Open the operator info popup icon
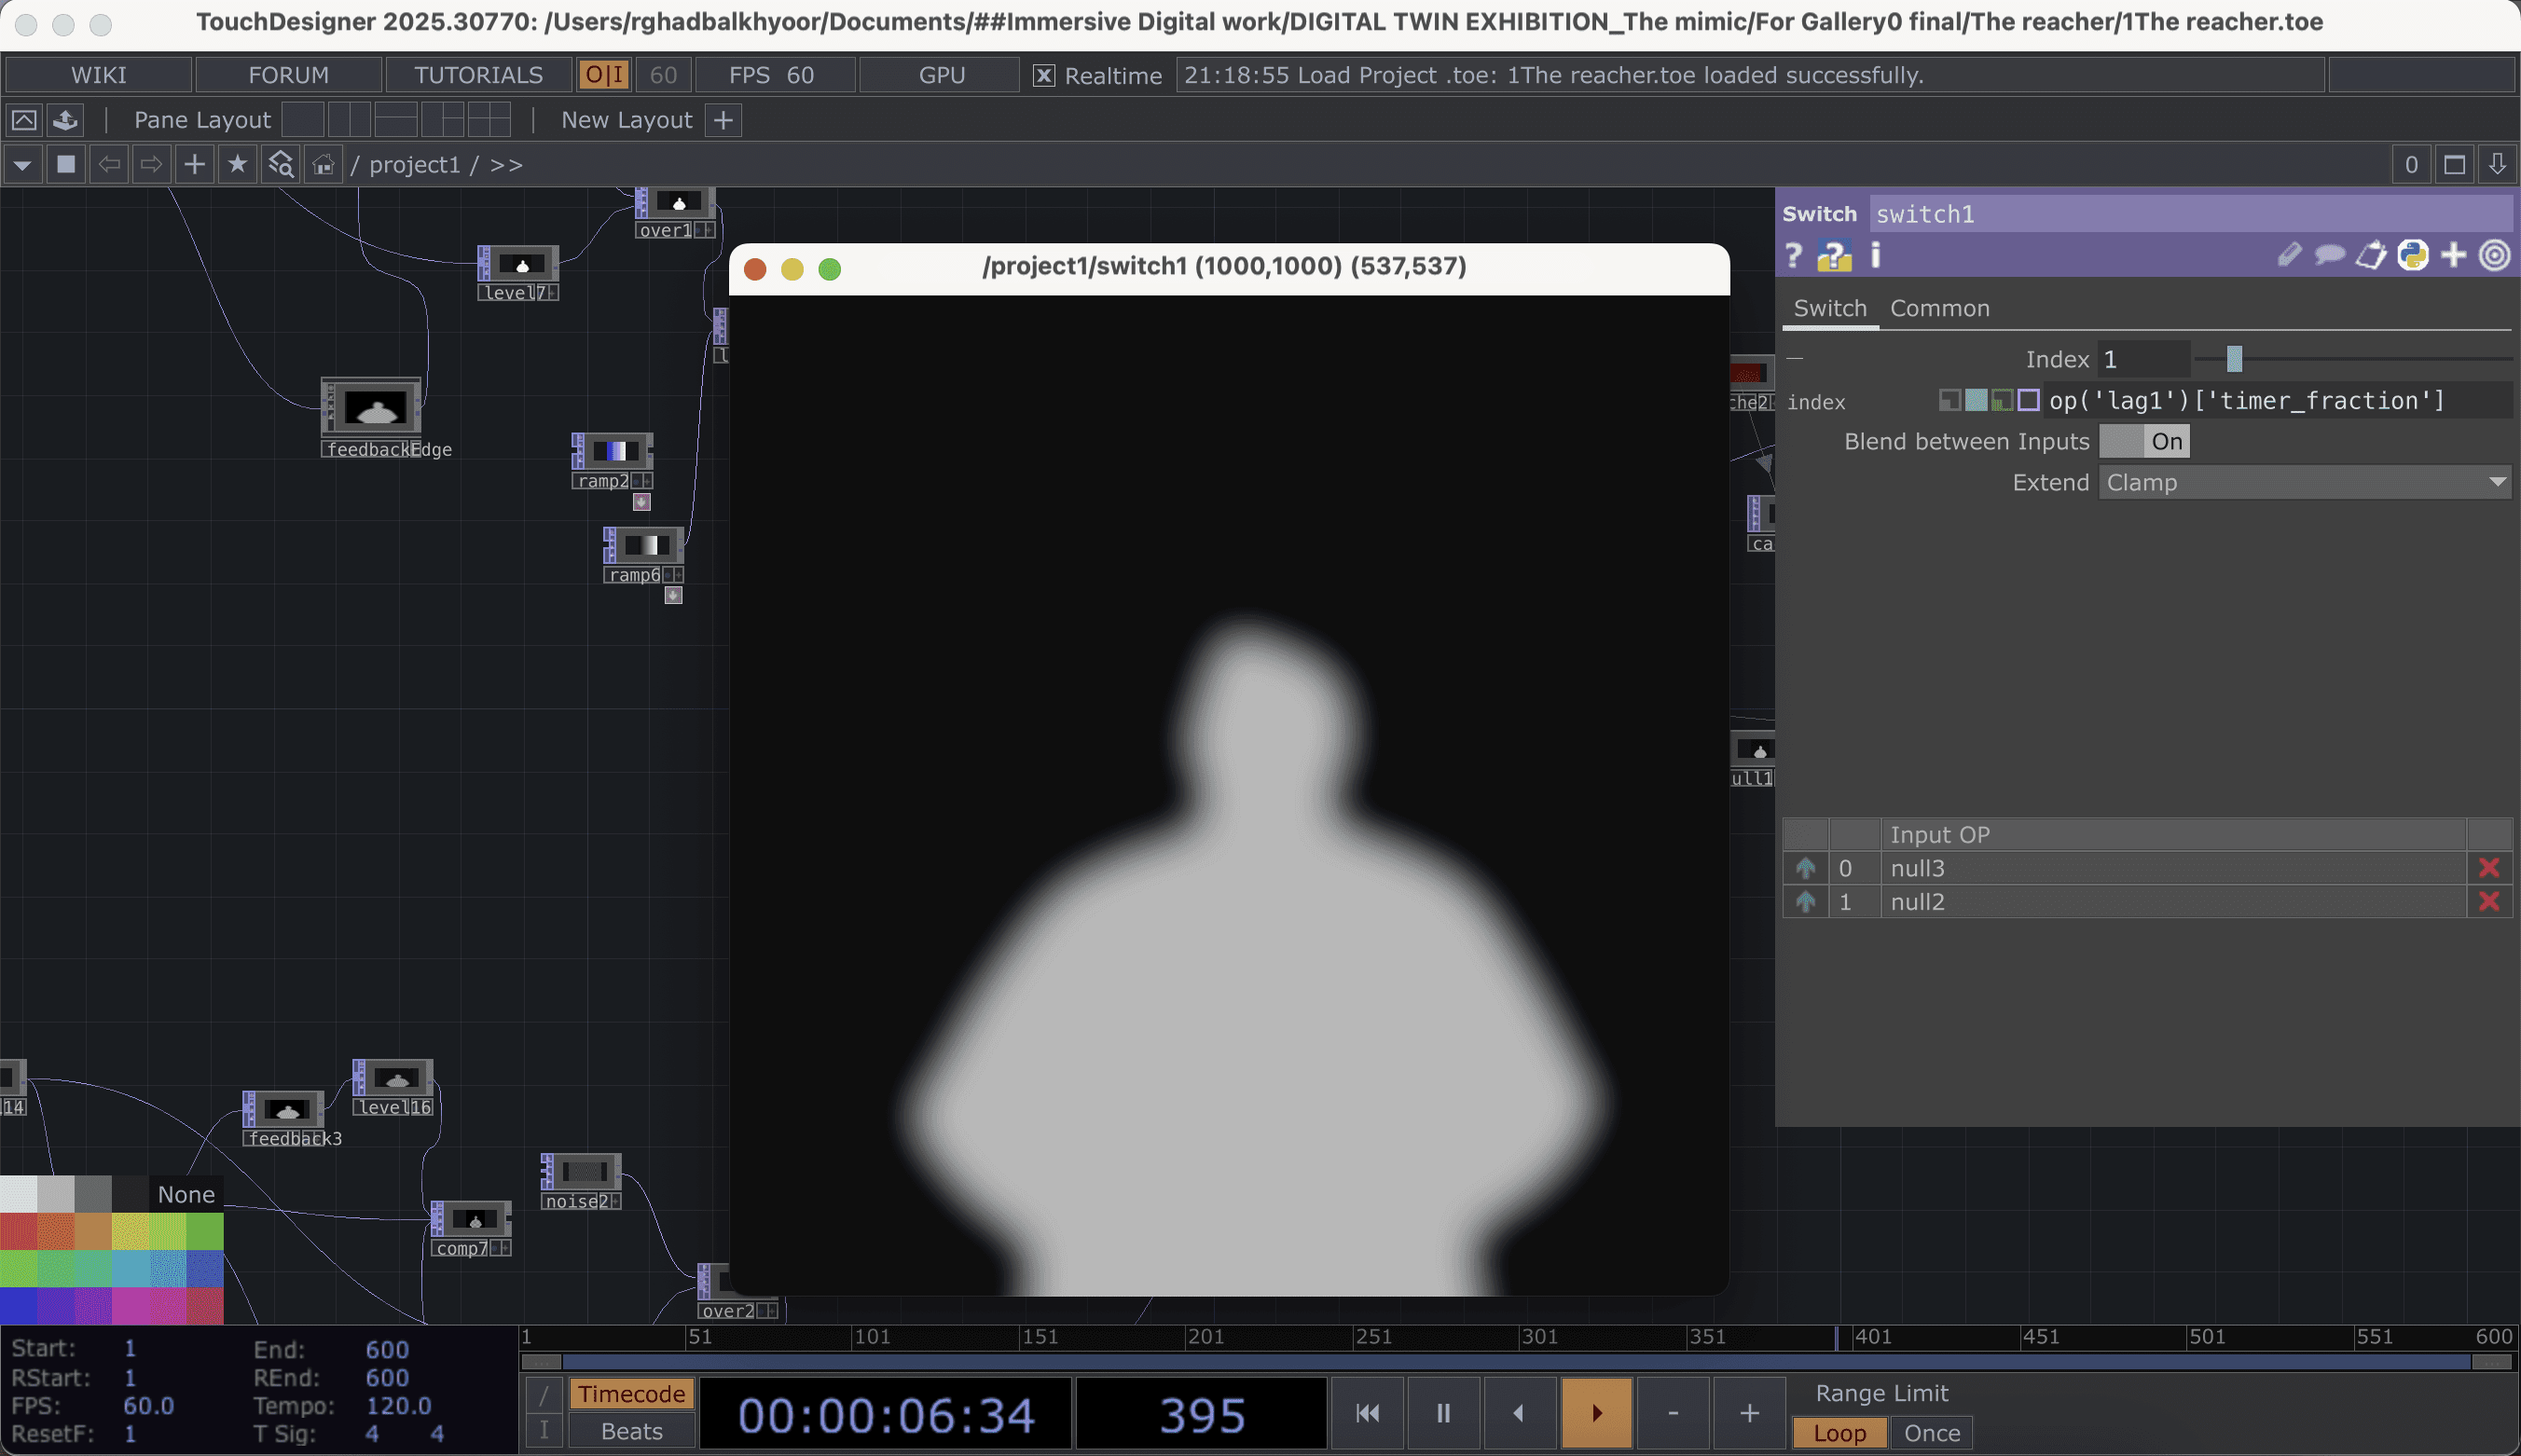The height and width of the screenshot is (1456, 2521). [1875, 256]
